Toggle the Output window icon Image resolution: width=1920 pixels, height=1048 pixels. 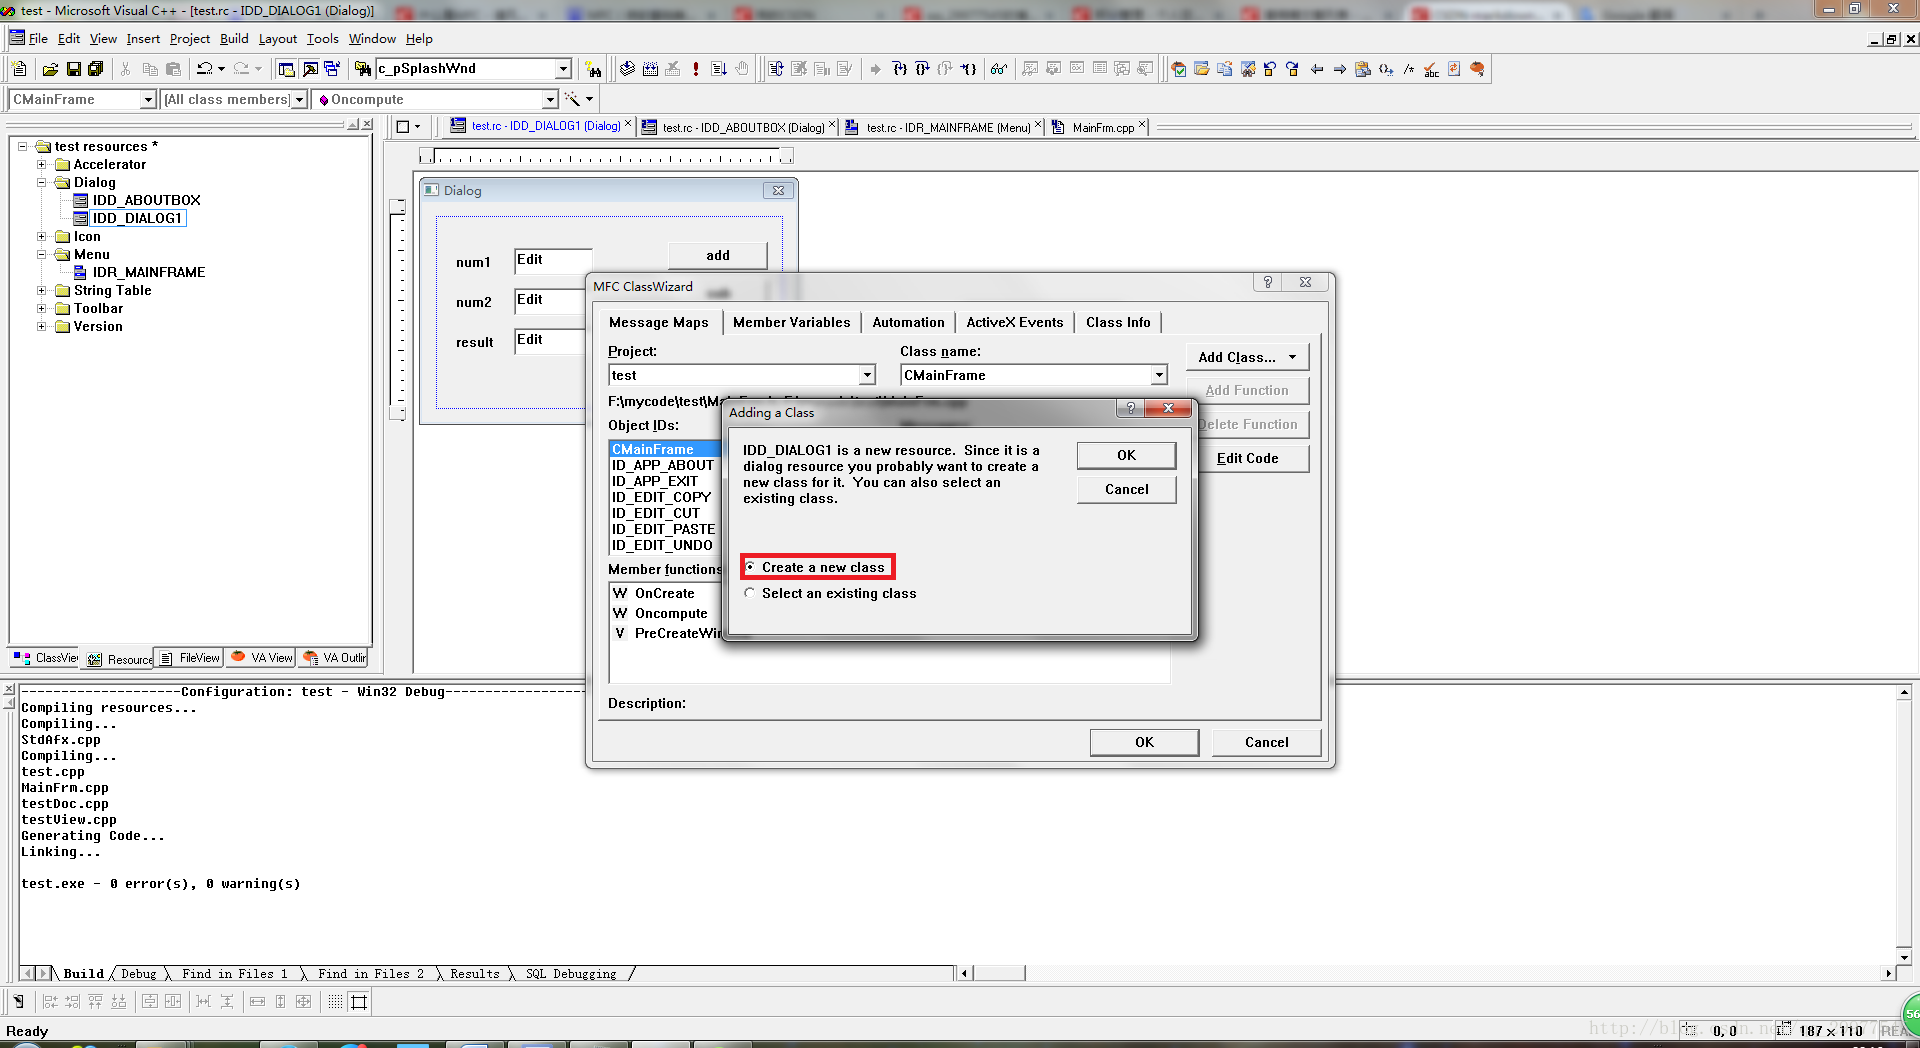point(310,69)
